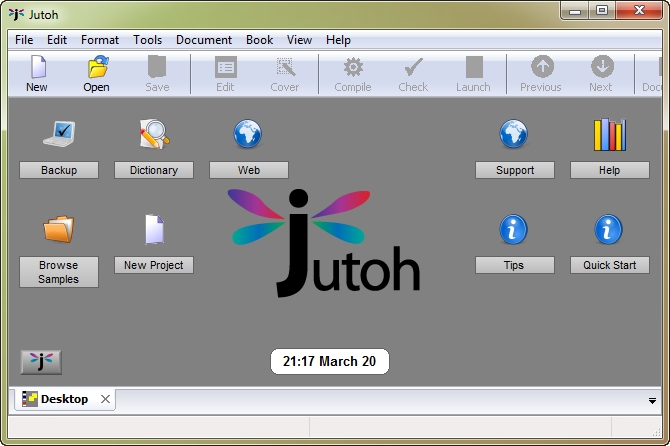
Task: Open the Format menu
Action: (x=100, y=40)
